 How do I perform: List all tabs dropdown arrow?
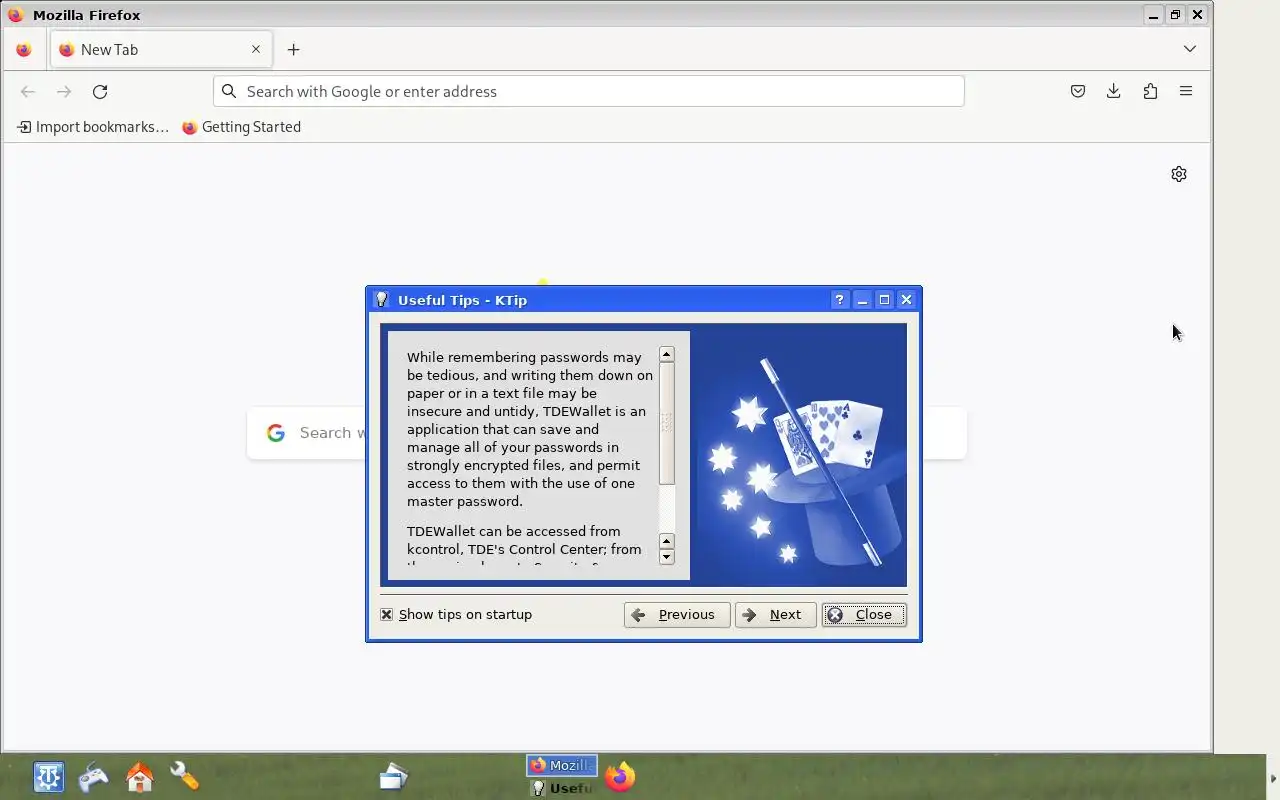tap(1190, 49)
